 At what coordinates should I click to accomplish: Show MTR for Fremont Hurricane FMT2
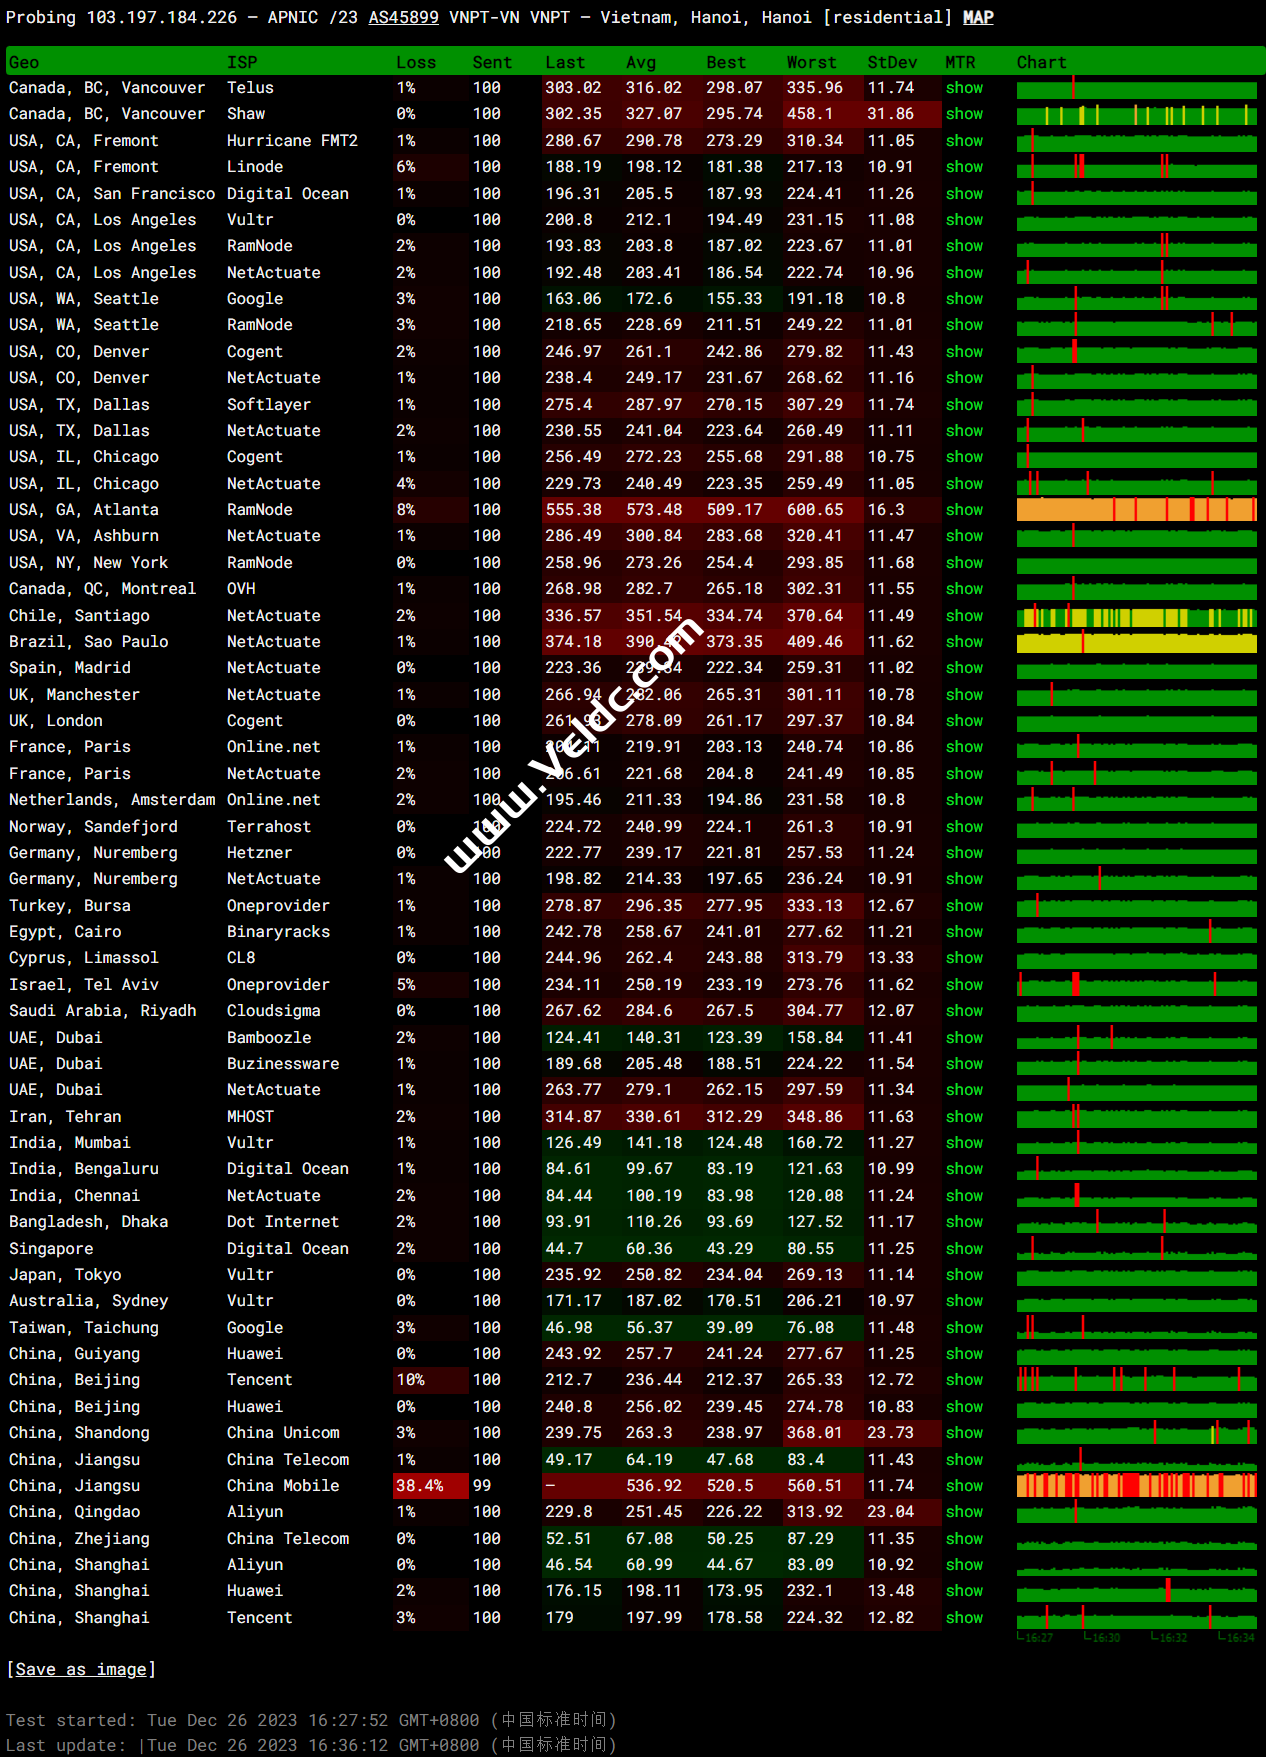click(x=964, y=141)
